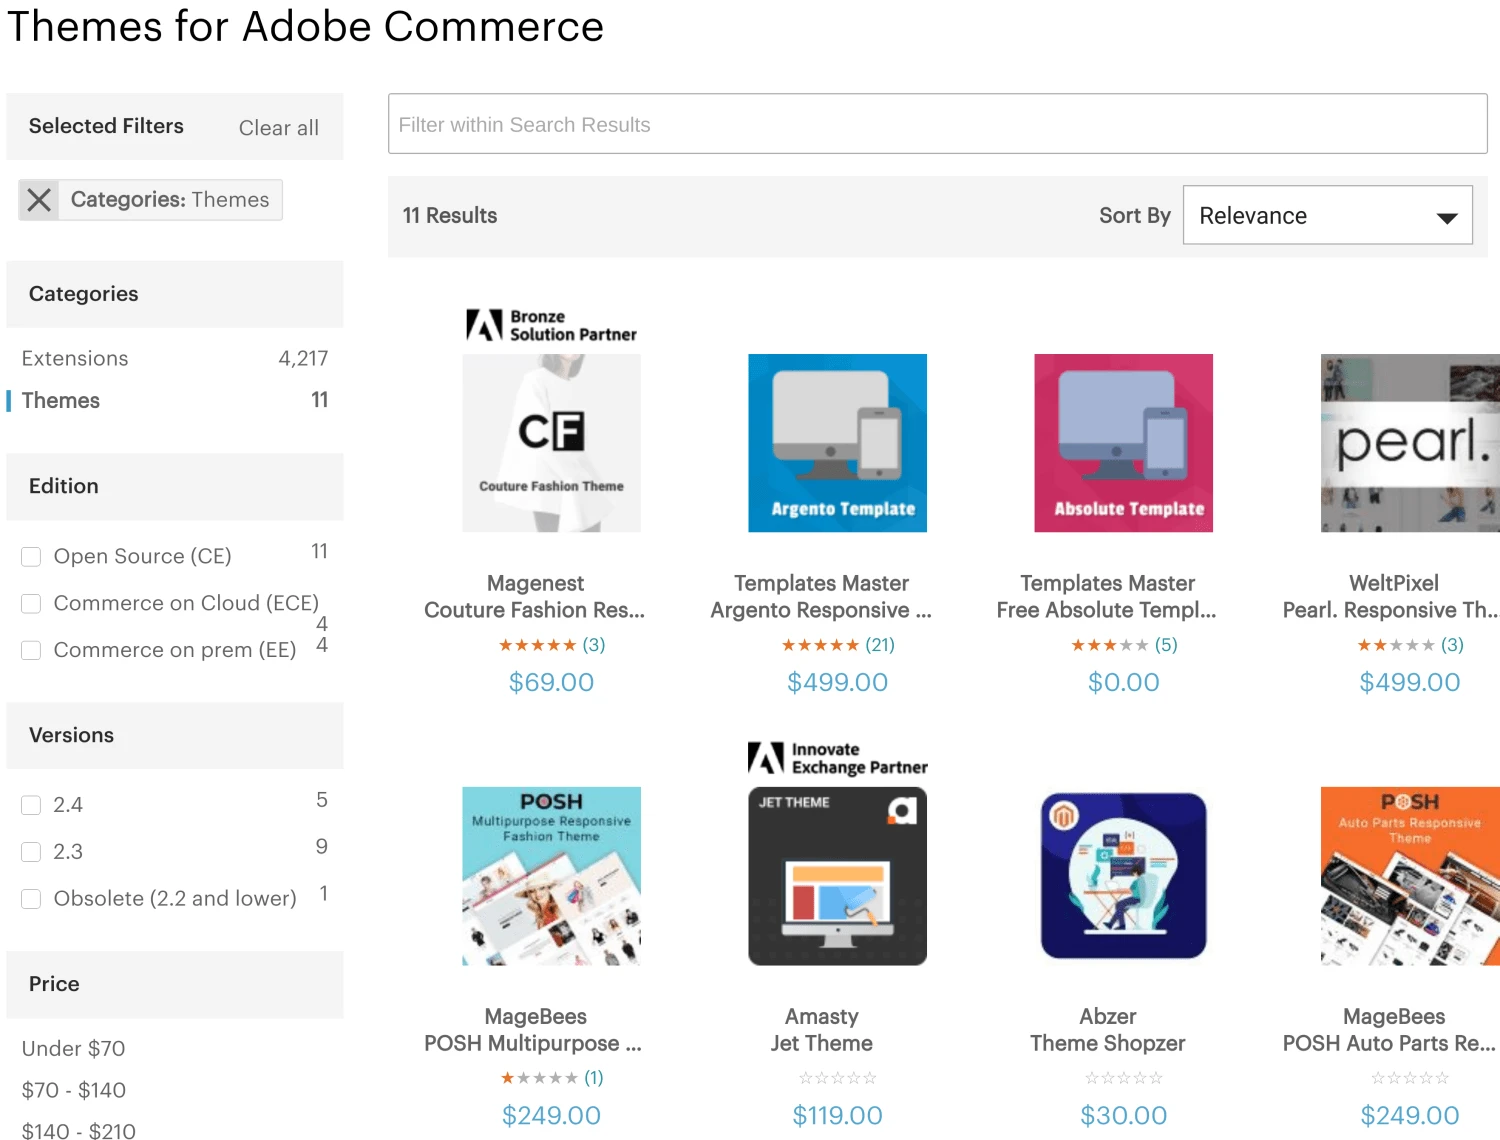The width and height of the screenshot is (1500, 1140).
Task: Open Couture Fashion Theme product image
Action: (551, 443)
